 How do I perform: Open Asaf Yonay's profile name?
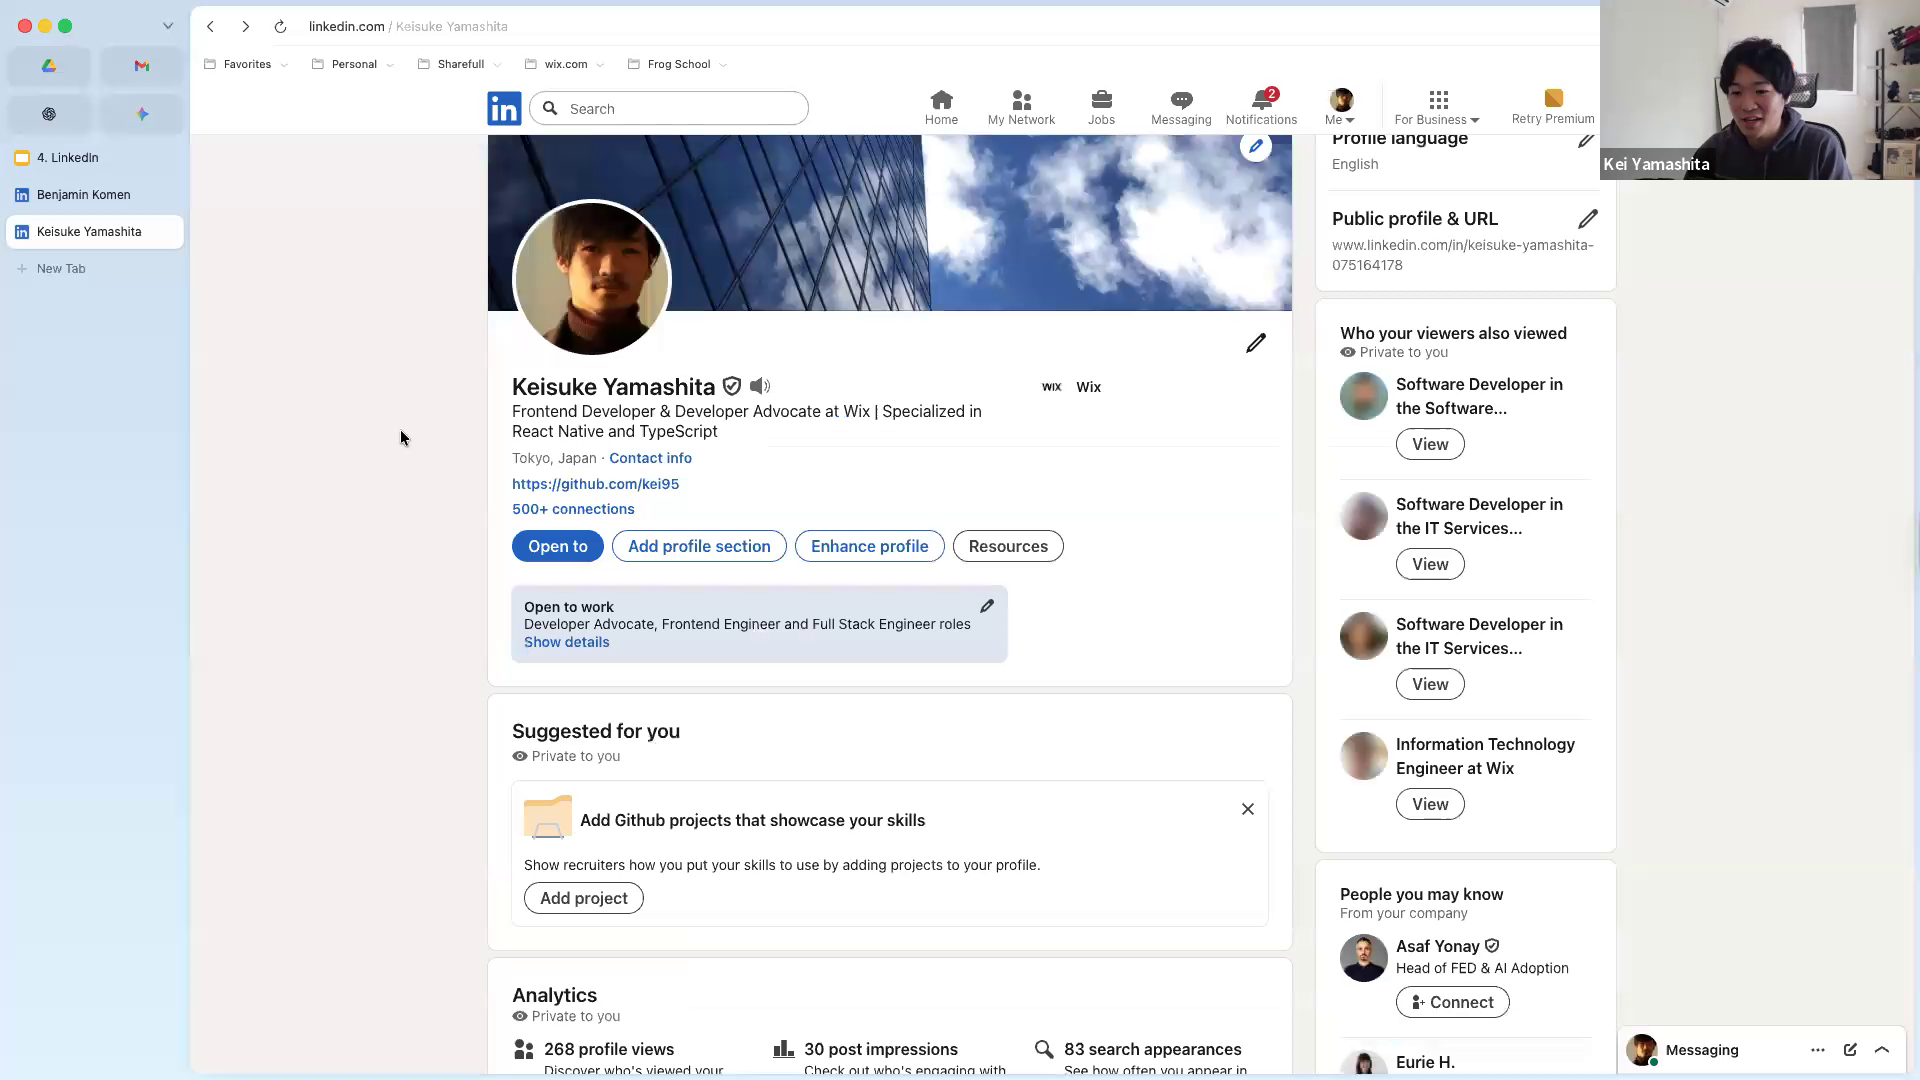click(x=1437, y=946)
